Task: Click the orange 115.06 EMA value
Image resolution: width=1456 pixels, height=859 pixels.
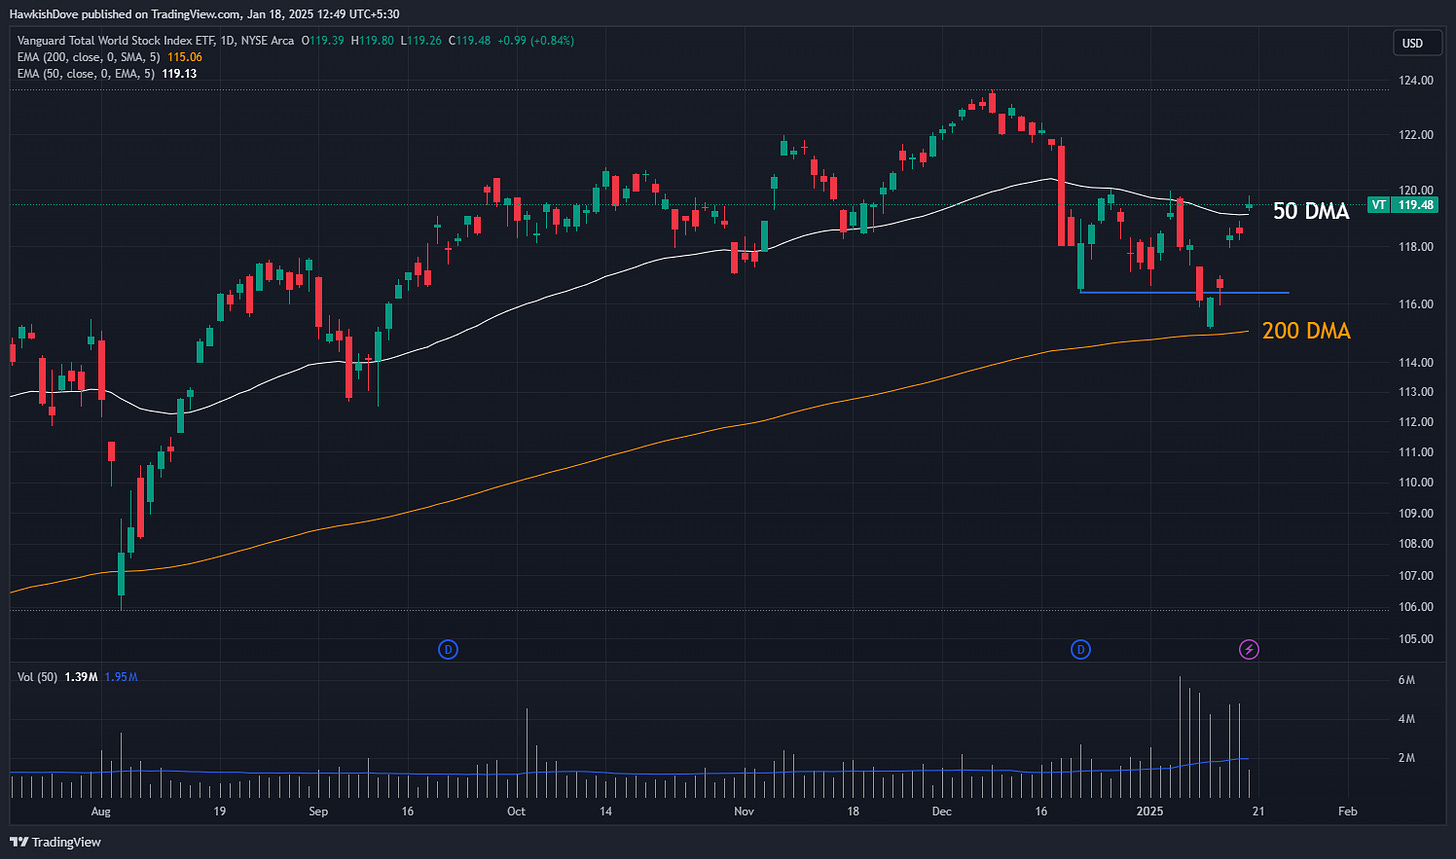Action: [x=185, y=57]
